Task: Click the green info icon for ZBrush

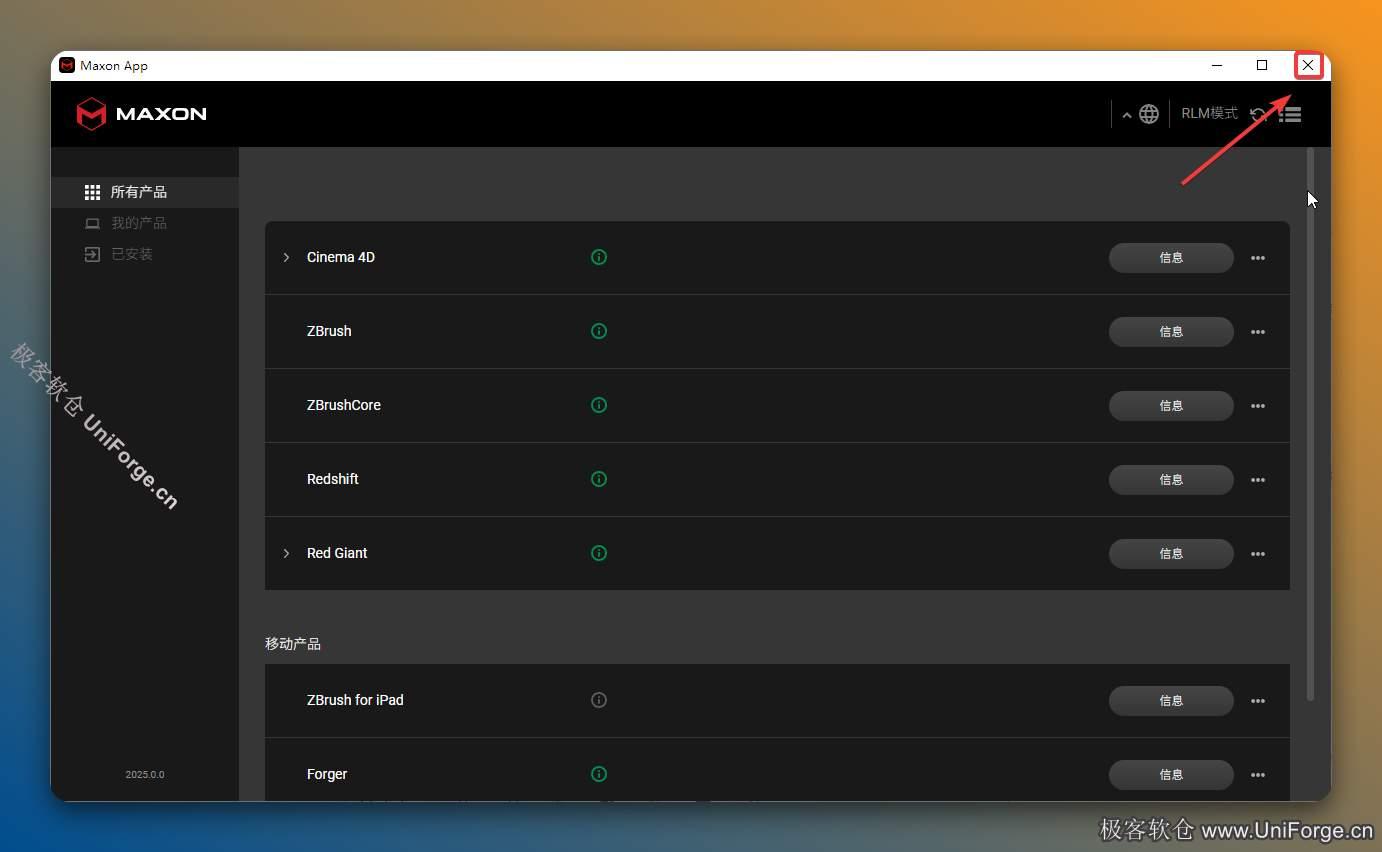Action: [x=599, y=331]
